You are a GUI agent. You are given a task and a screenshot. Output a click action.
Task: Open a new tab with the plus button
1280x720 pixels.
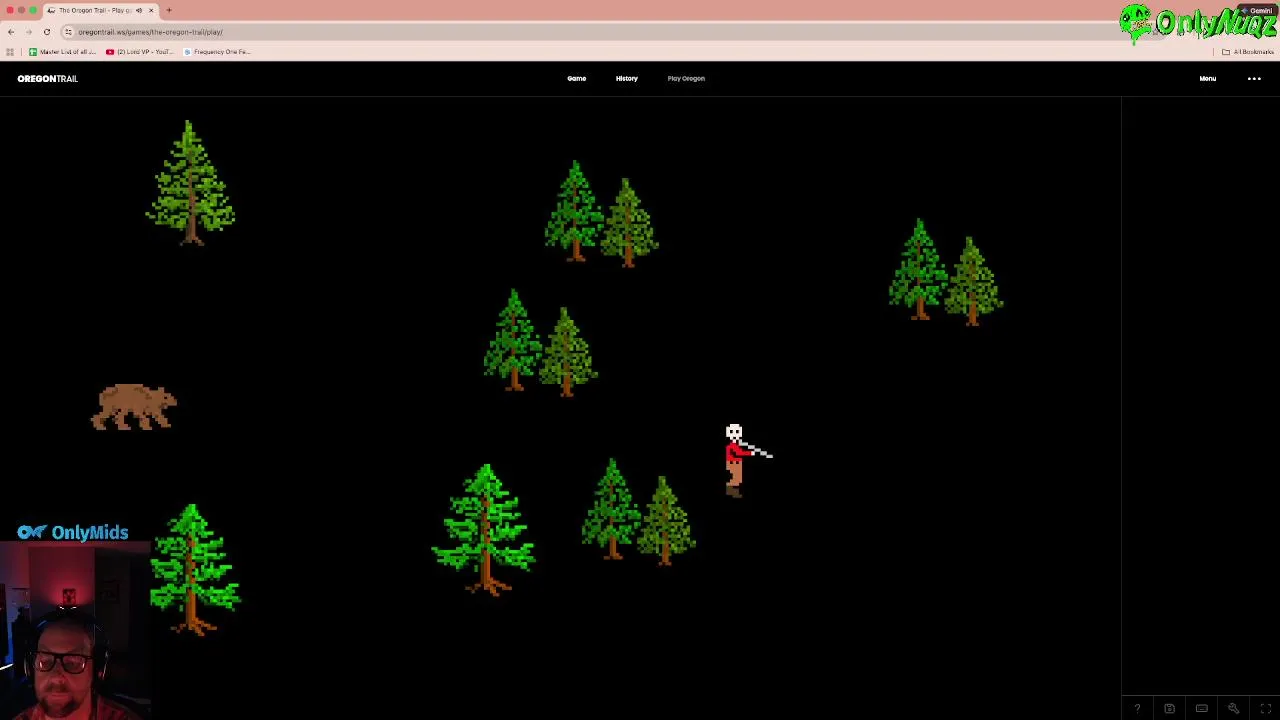(169, 10)
